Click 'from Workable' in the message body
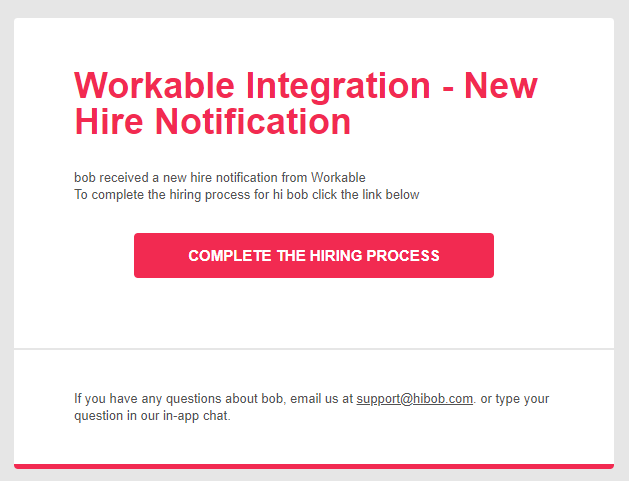Screen dimensions: 629x481 (x=323, y=177)
